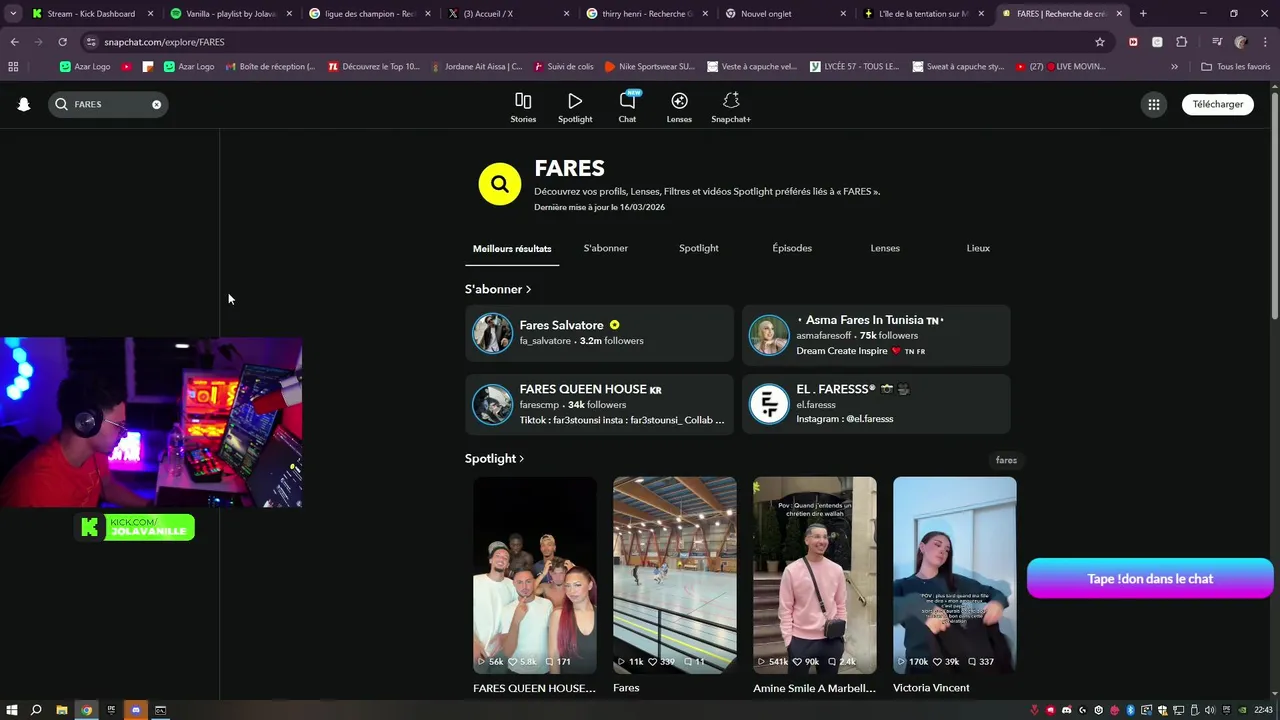Open the Tous les favoris folder

point(1236,67)
